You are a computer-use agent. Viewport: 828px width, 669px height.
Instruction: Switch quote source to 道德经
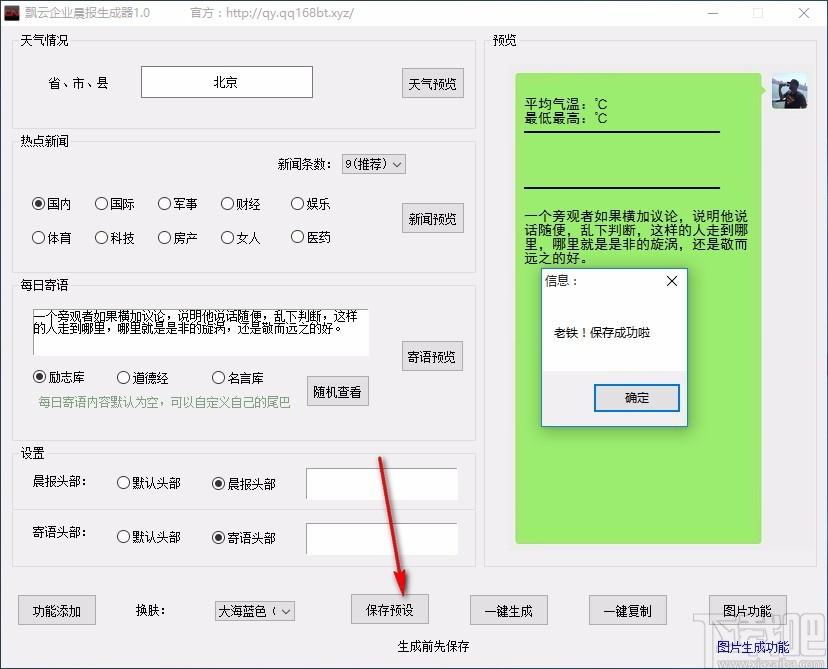[143, 378]
